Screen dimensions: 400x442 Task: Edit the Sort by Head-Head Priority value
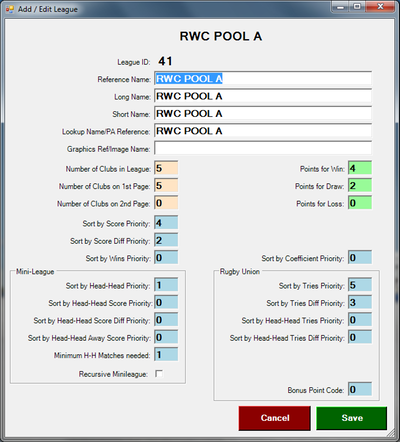[166, 285]
